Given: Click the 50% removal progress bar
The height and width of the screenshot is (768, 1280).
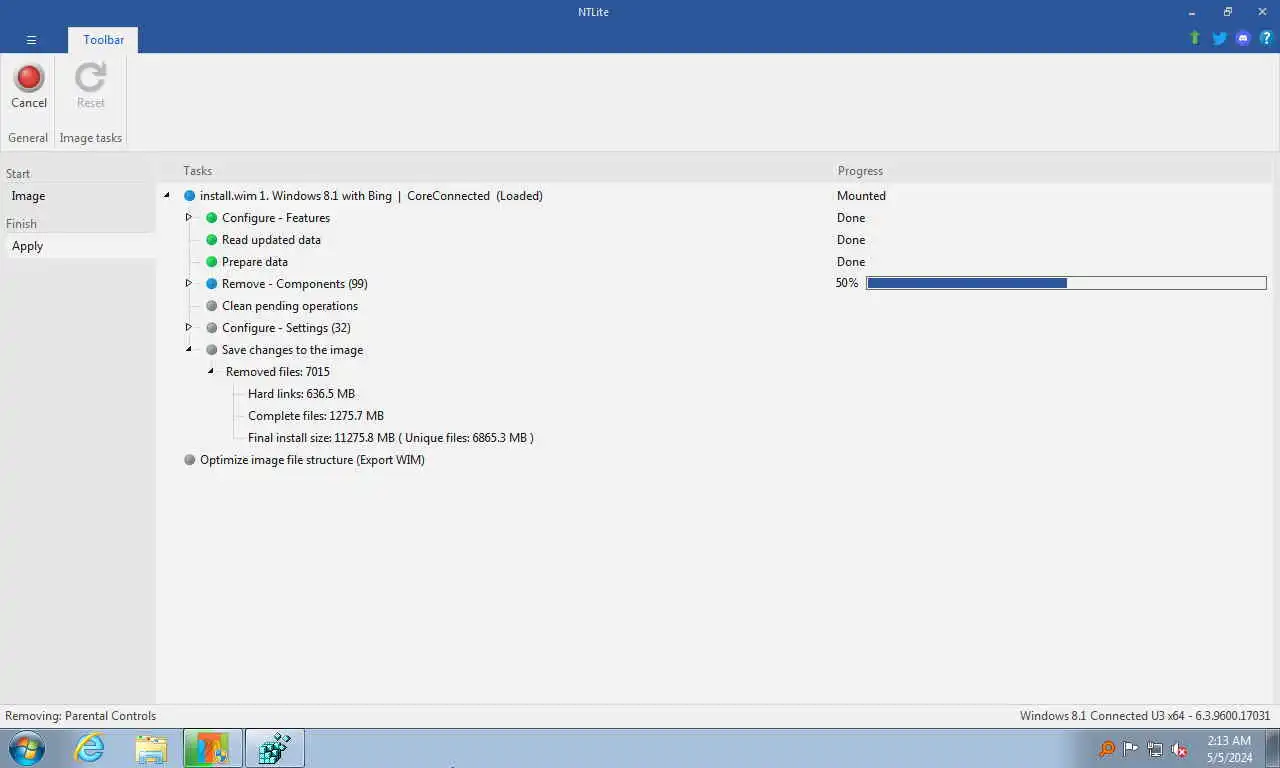Looking at the screenshot, I should pos(1066,283).
